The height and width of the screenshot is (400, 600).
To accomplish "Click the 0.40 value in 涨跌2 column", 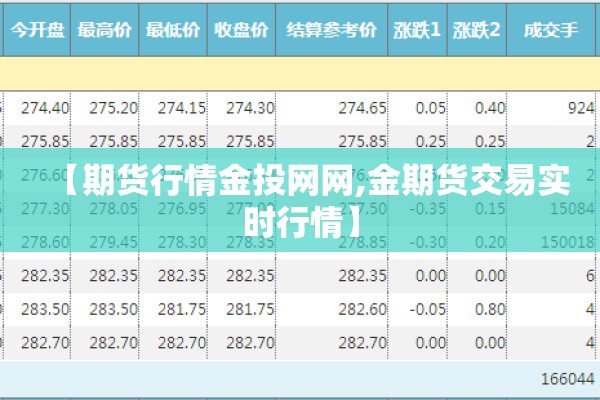I will [490, 108].
